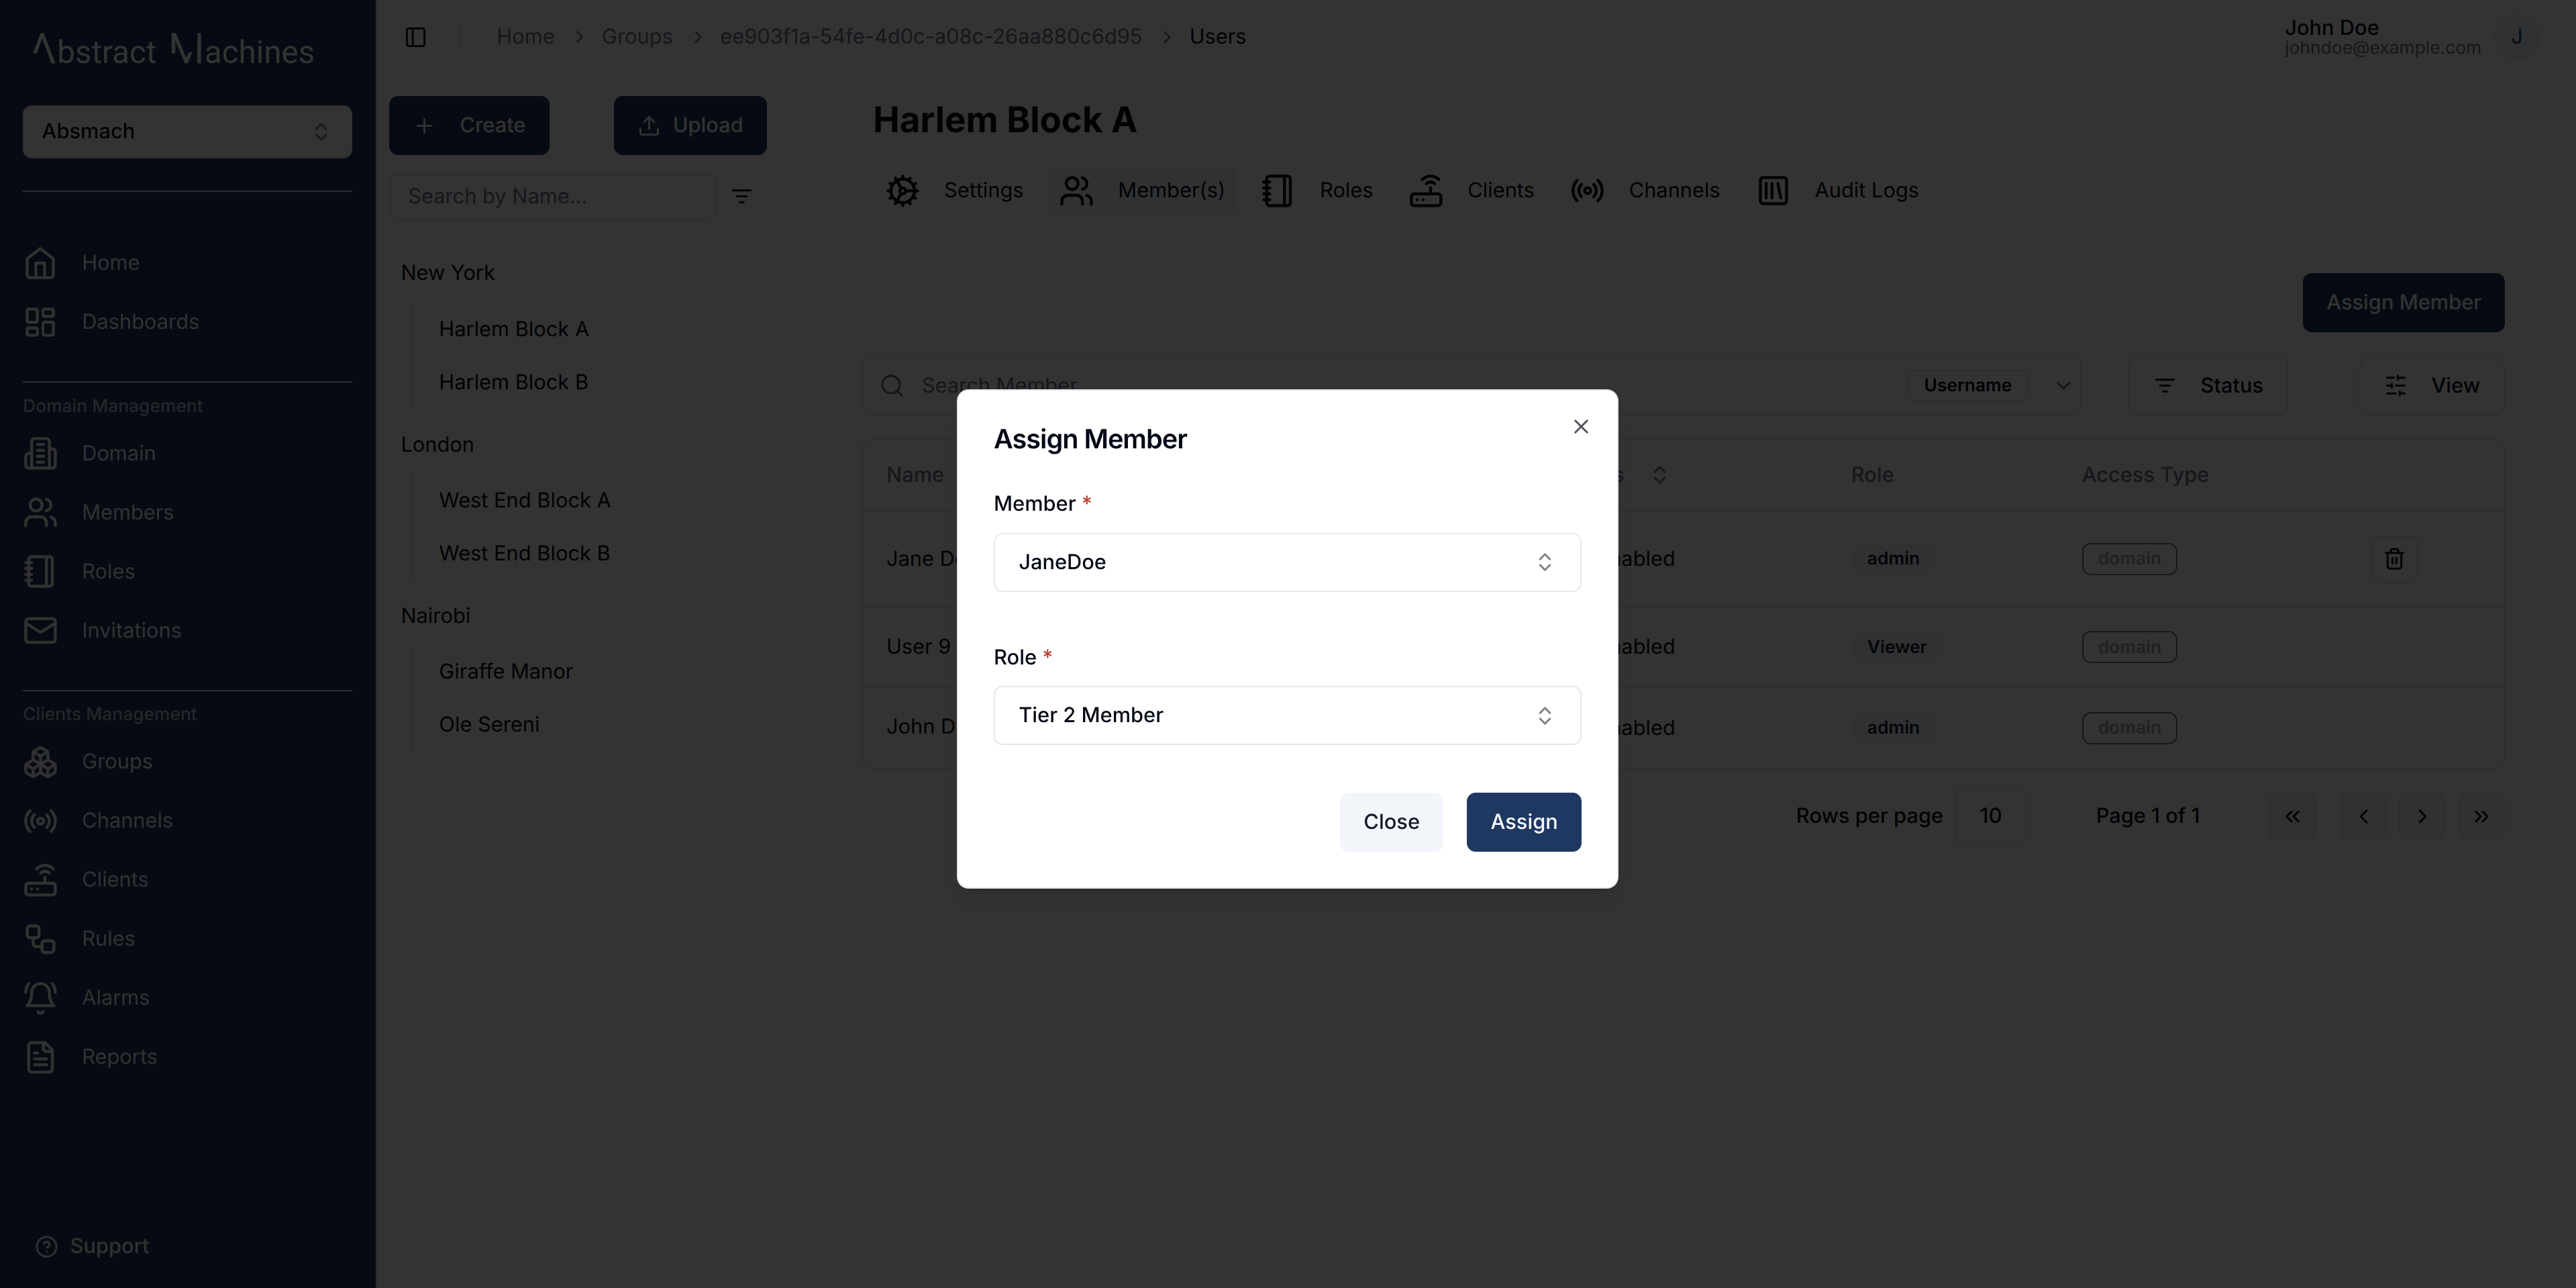
Task: Go to first page double-chevron
Action: click(2292, 816)
